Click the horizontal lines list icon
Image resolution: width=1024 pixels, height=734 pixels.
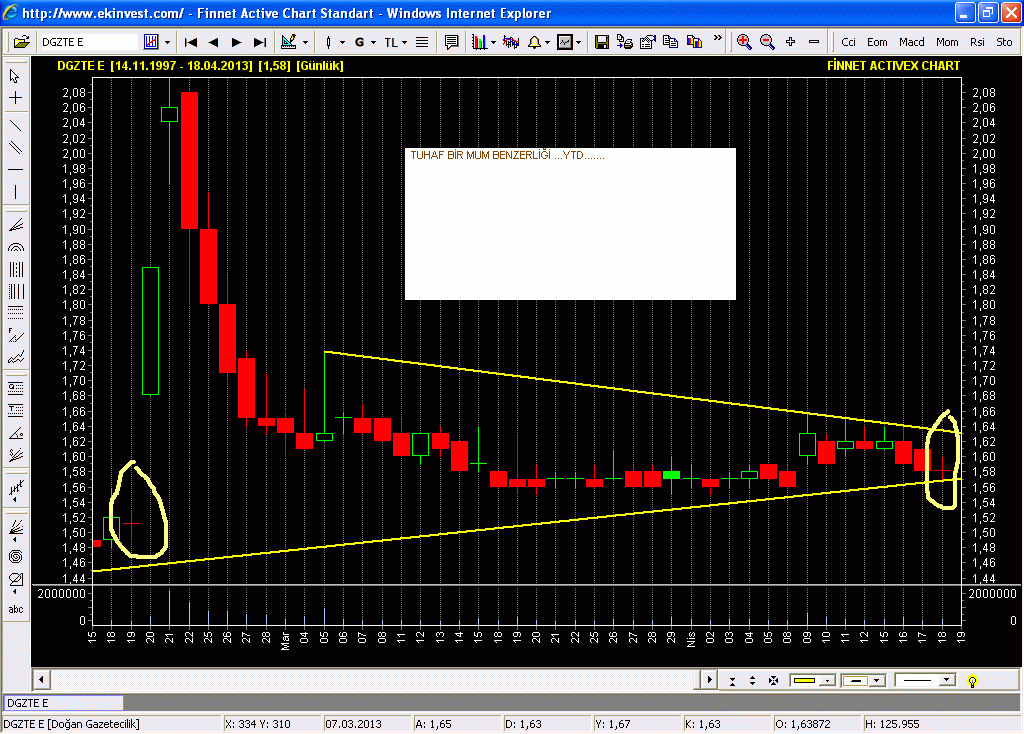[x=422, y=42]
